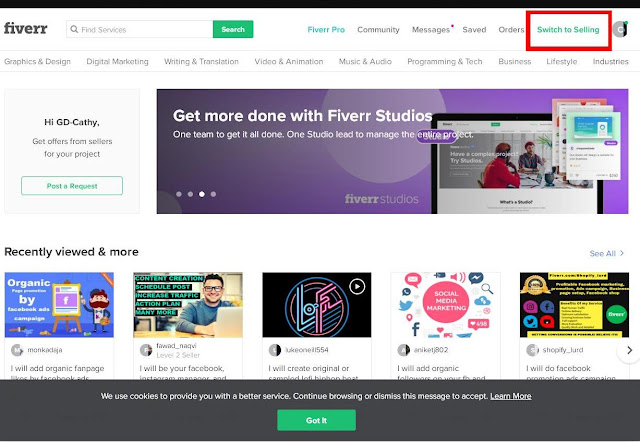This screenshot has height=442, width=640.
Task: Click the green Search button
Action: (233, 29)
